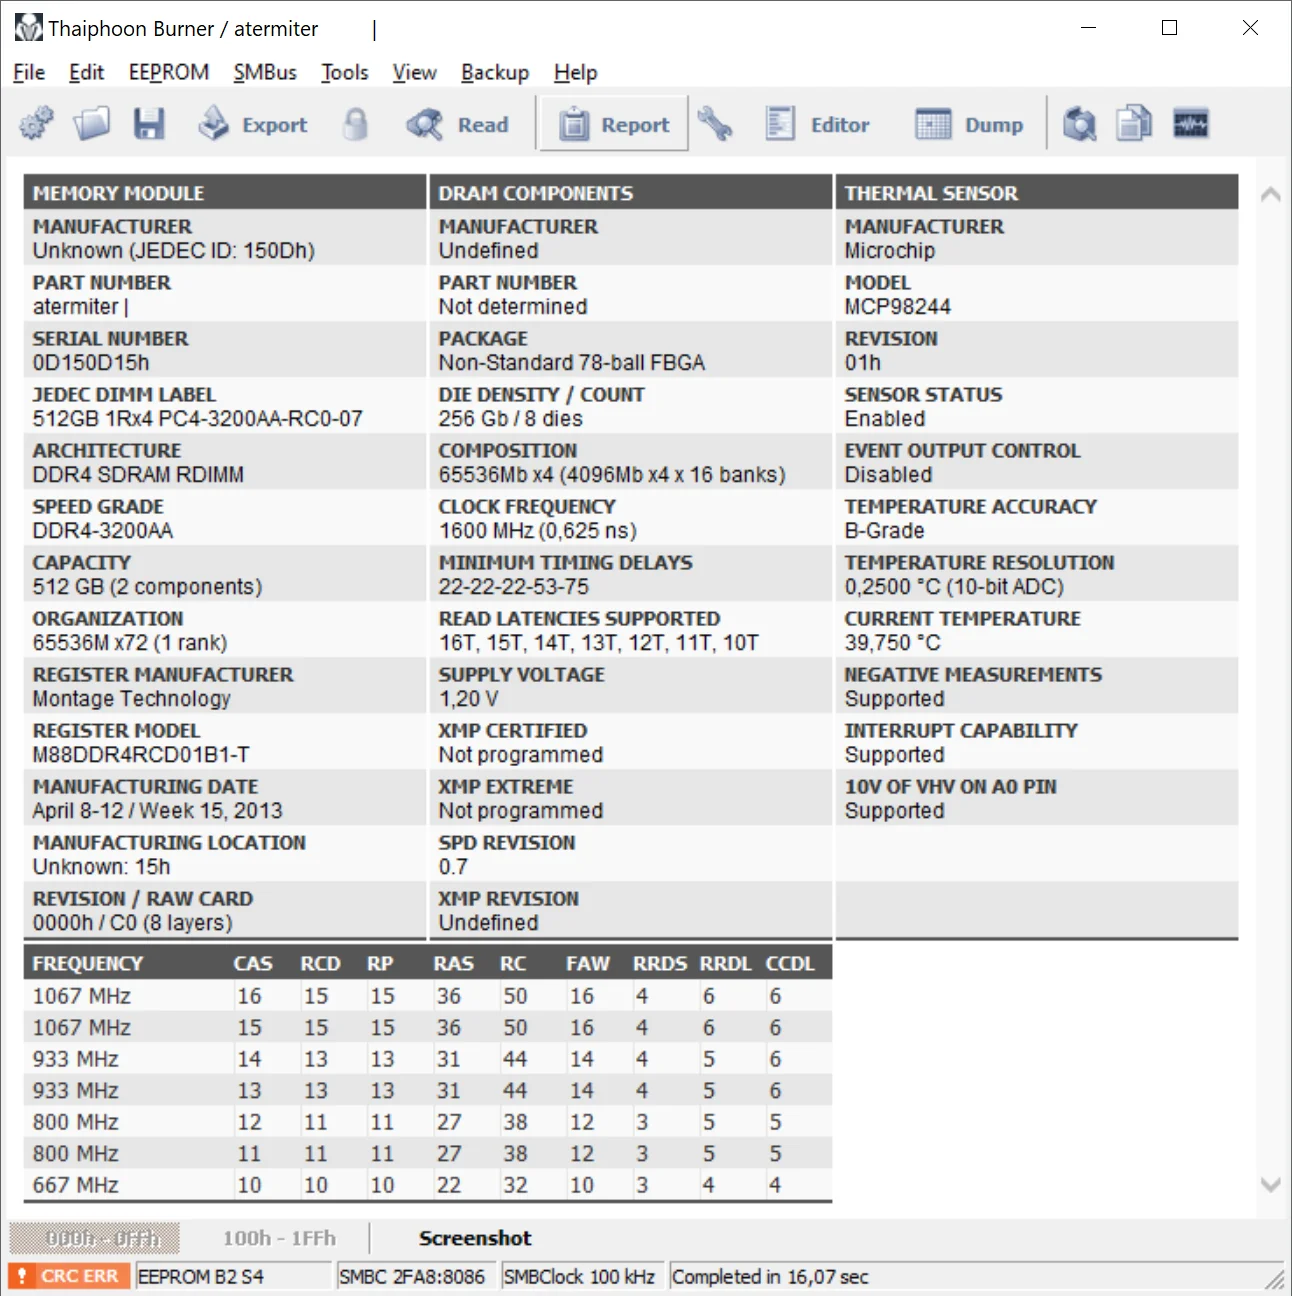This screenshot has width=1292, height=1296.
Task: Click the SPD revision value 0.7
Action: tap(453, 867)
